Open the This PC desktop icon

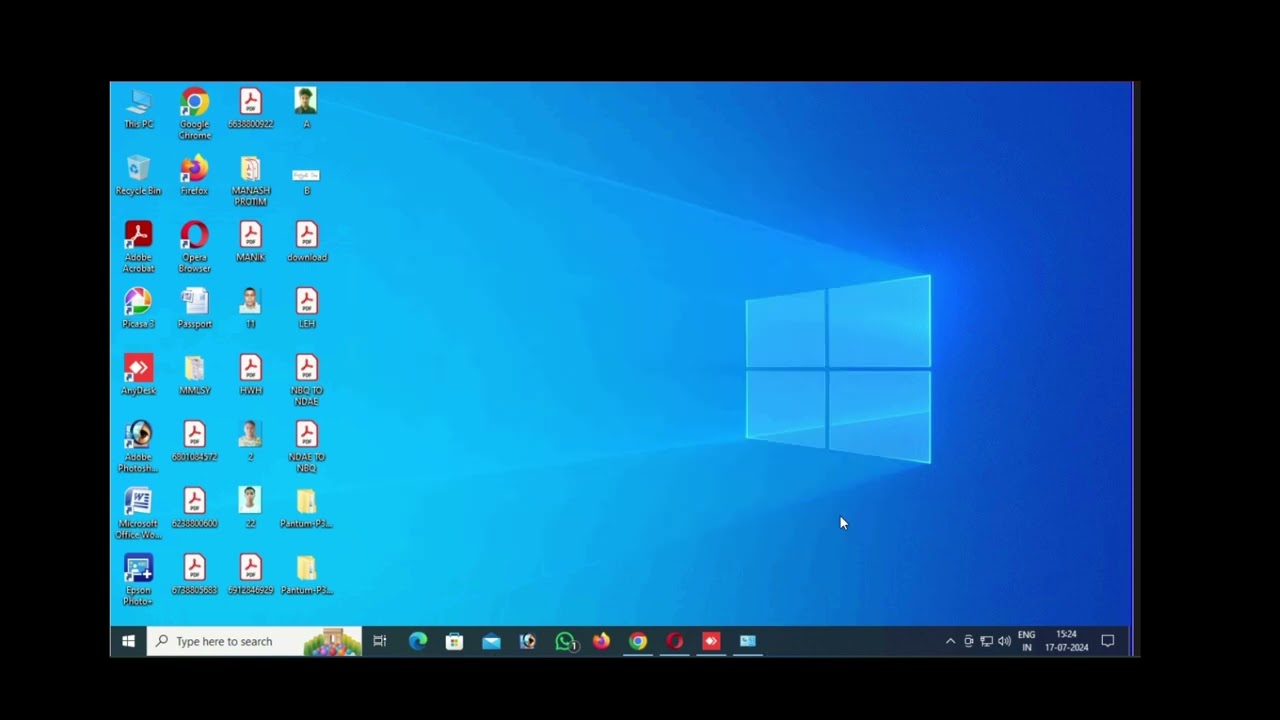pos(138,109)
